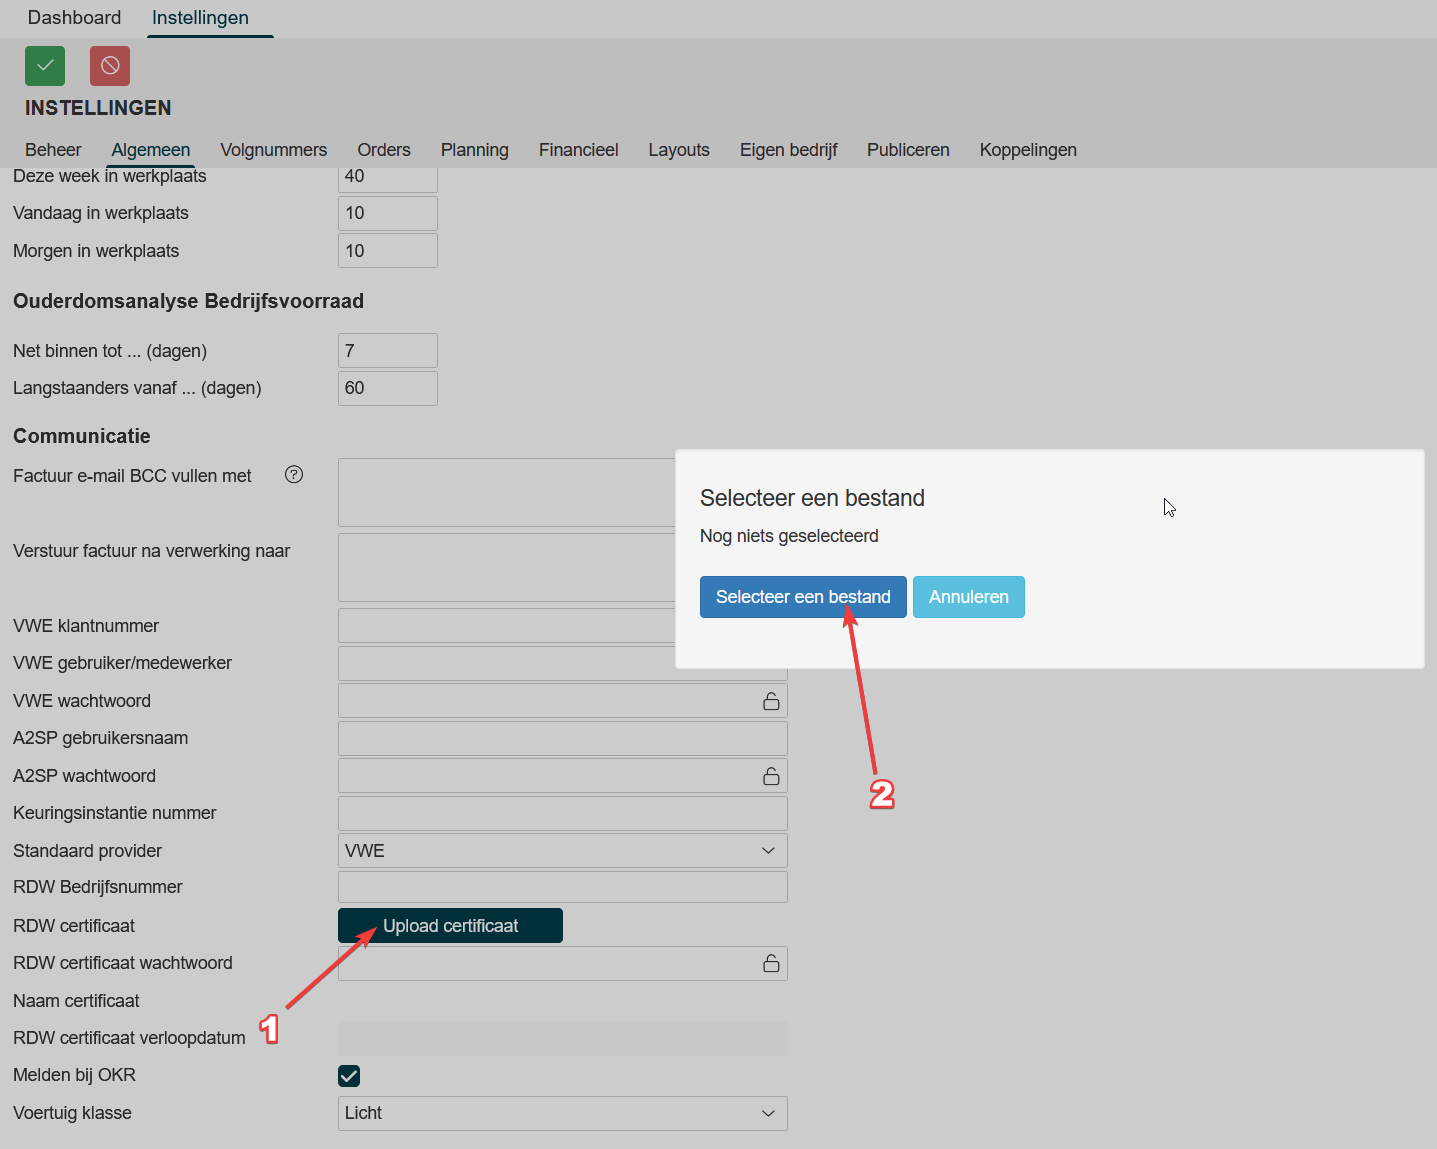Open the Eigen bedrijf tab

click(788, 150)
